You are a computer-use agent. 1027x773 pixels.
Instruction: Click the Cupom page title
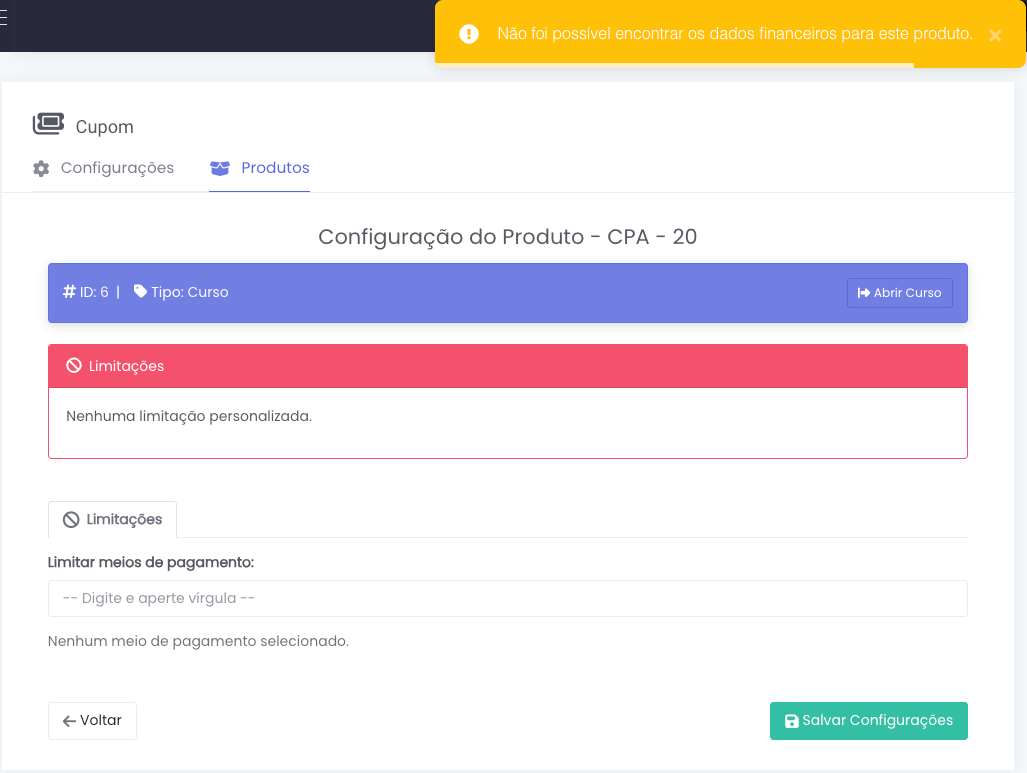104,127
